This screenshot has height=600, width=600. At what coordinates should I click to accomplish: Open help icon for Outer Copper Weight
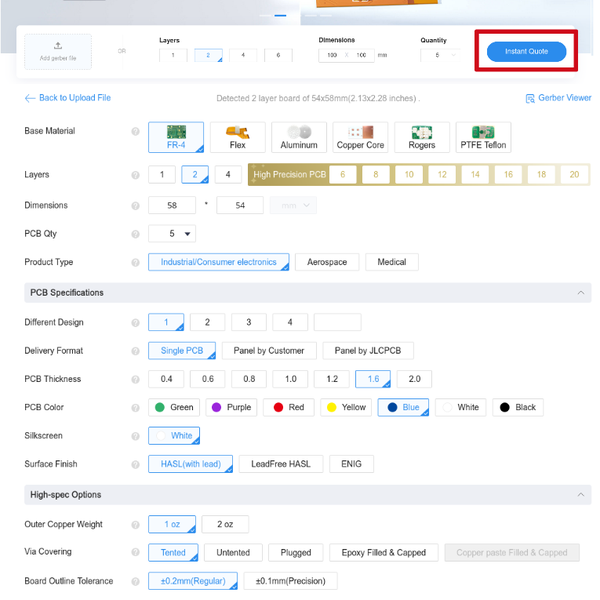click(135, 525)
